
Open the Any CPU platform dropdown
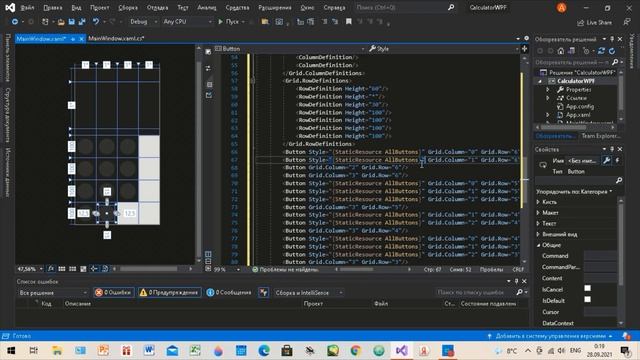click(187, 22)
